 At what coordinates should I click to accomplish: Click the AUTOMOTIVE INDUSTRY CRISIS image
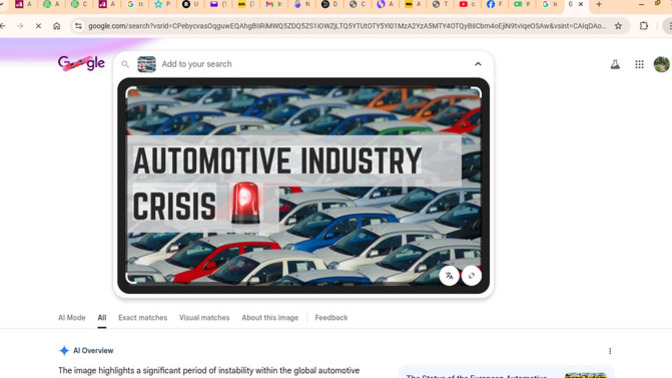(x=303, y=186)
